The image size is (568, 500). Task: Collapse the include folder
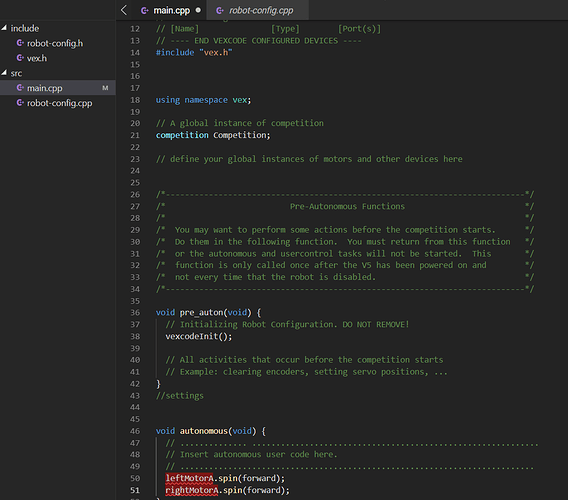[4, 28]
